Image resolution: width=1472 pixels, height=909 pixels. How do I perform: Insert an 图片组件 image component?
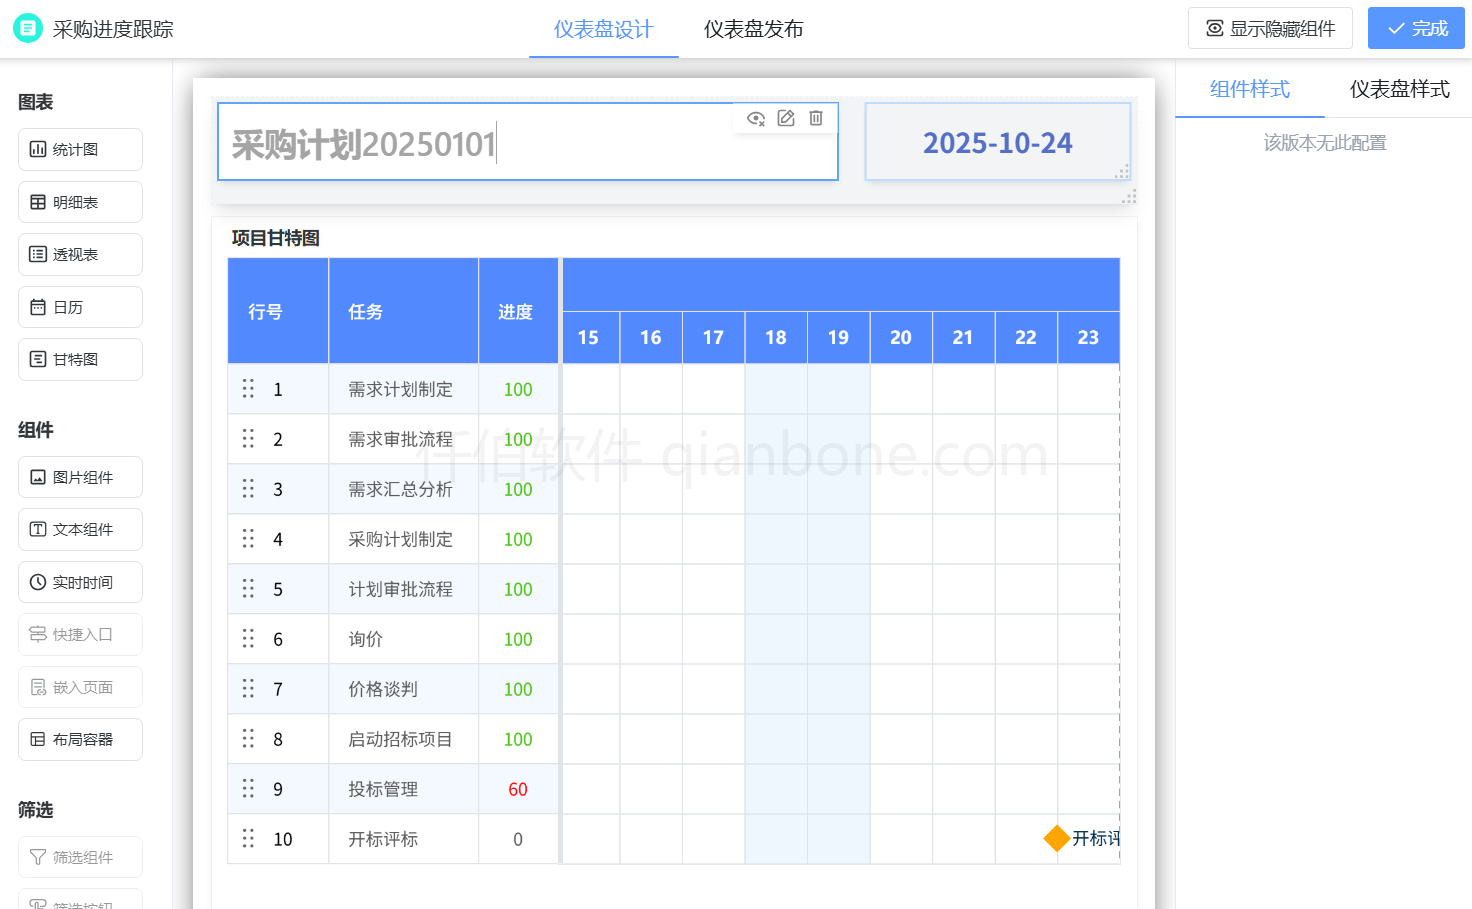(x=80, y=477)
